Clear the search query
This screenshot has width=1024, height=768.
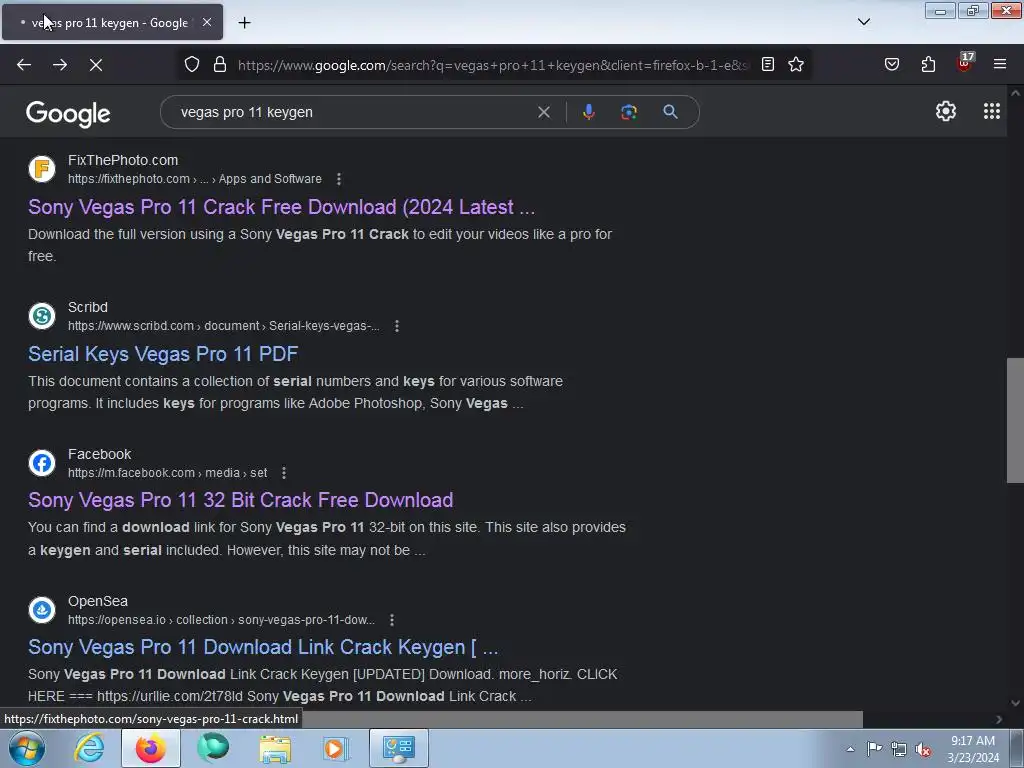[x=544, y=112]
